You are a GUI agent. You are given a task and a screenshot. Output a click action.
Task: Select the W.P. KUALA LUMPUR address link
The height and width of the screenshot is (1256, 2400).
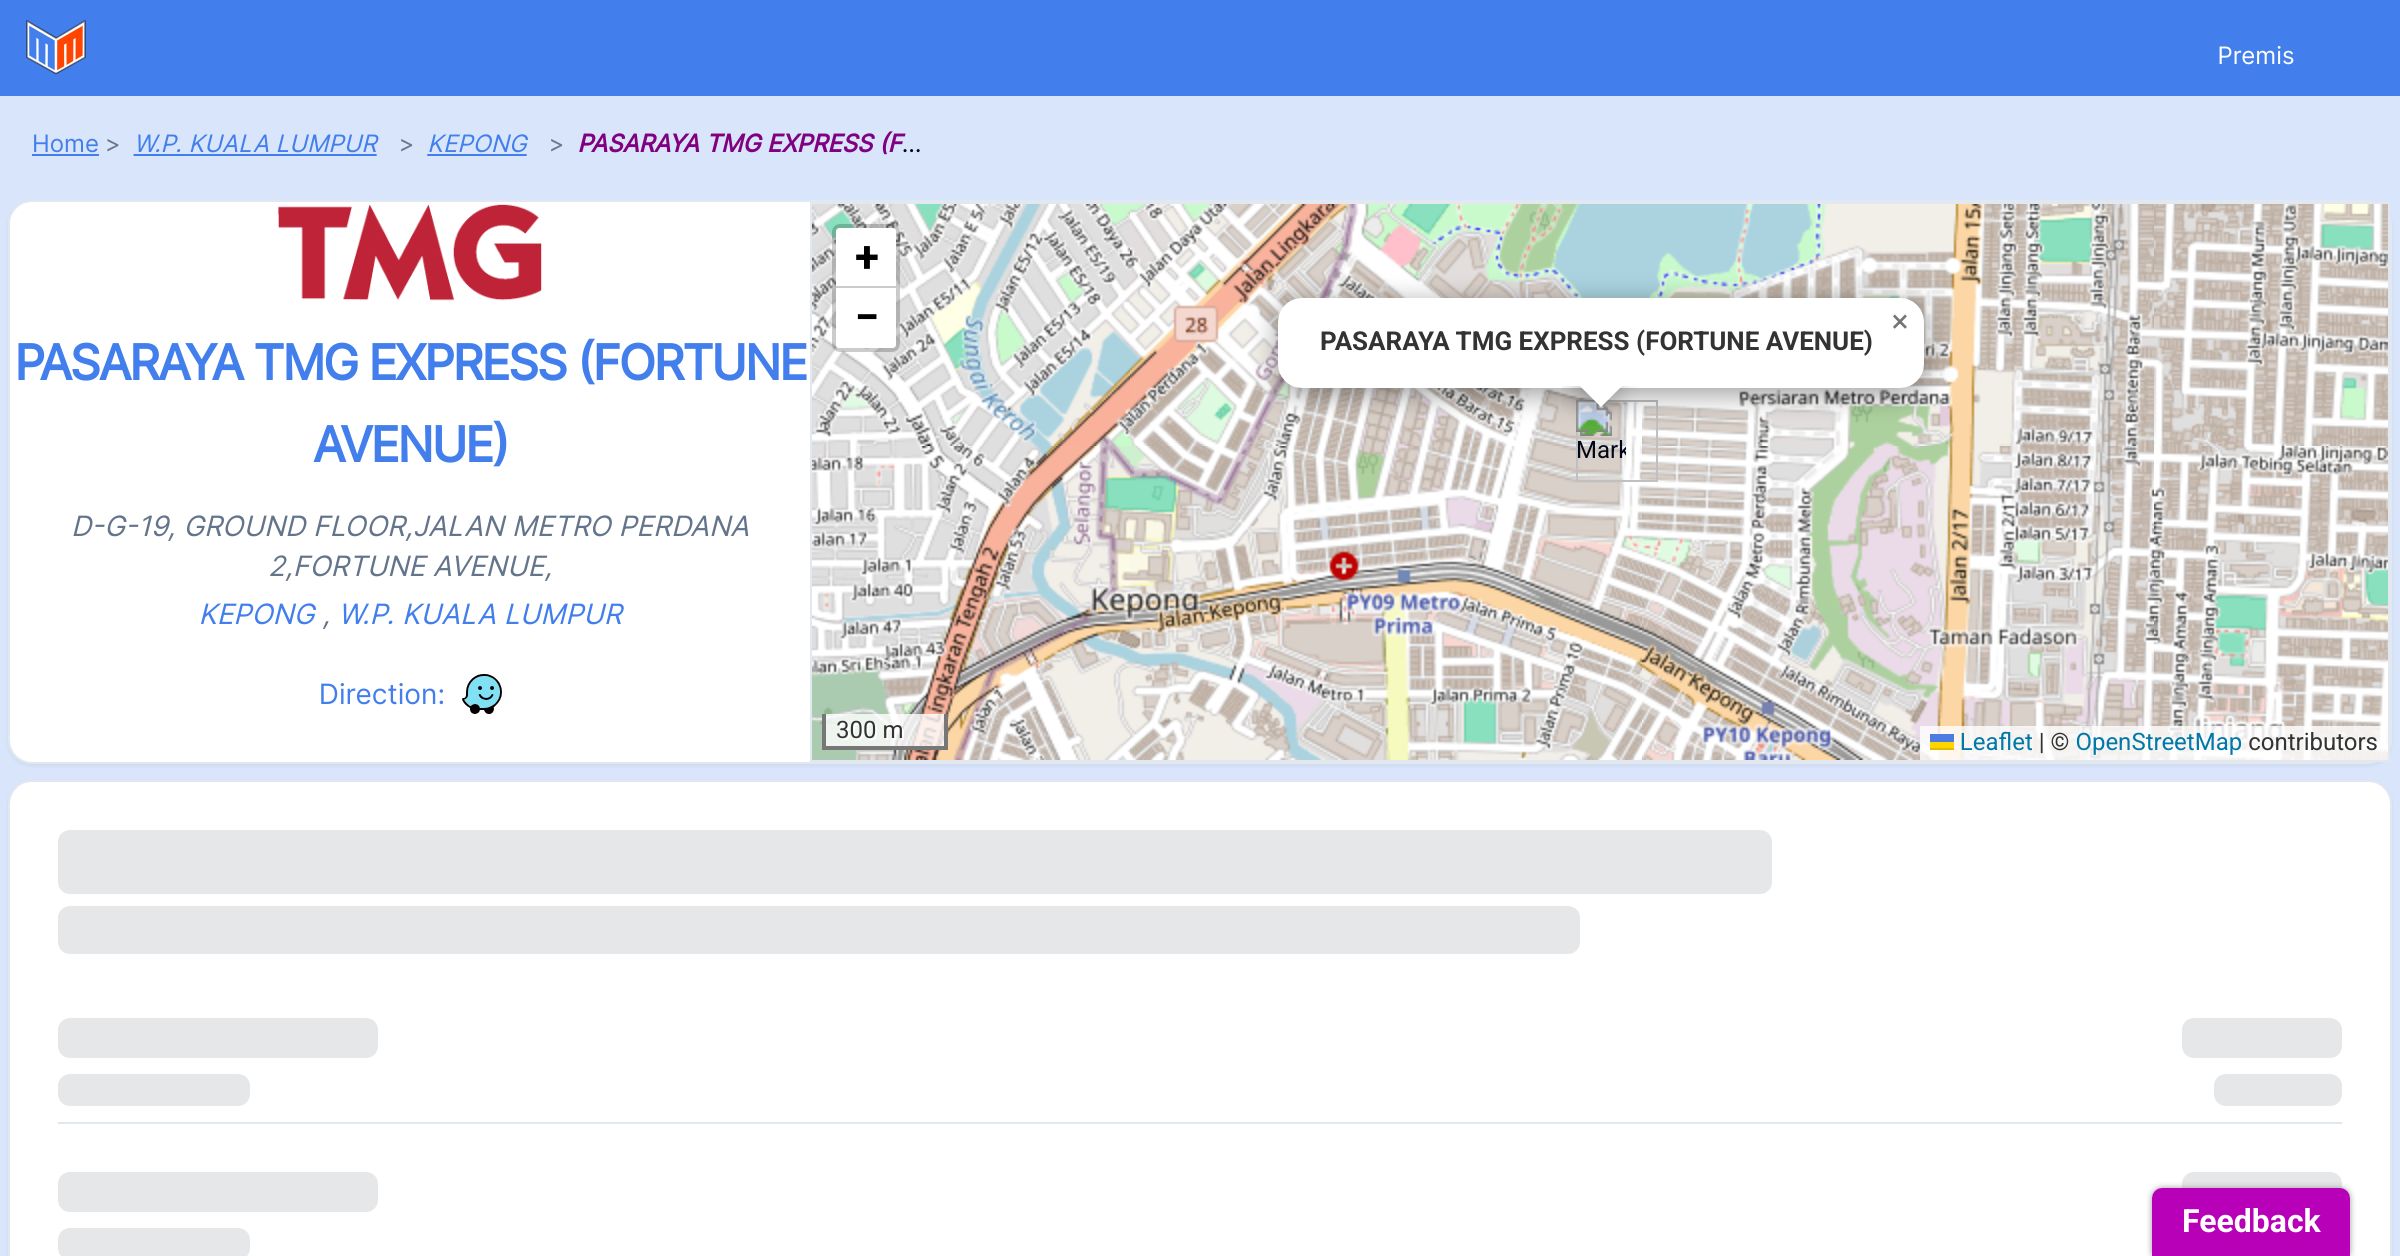coord(481,614)
